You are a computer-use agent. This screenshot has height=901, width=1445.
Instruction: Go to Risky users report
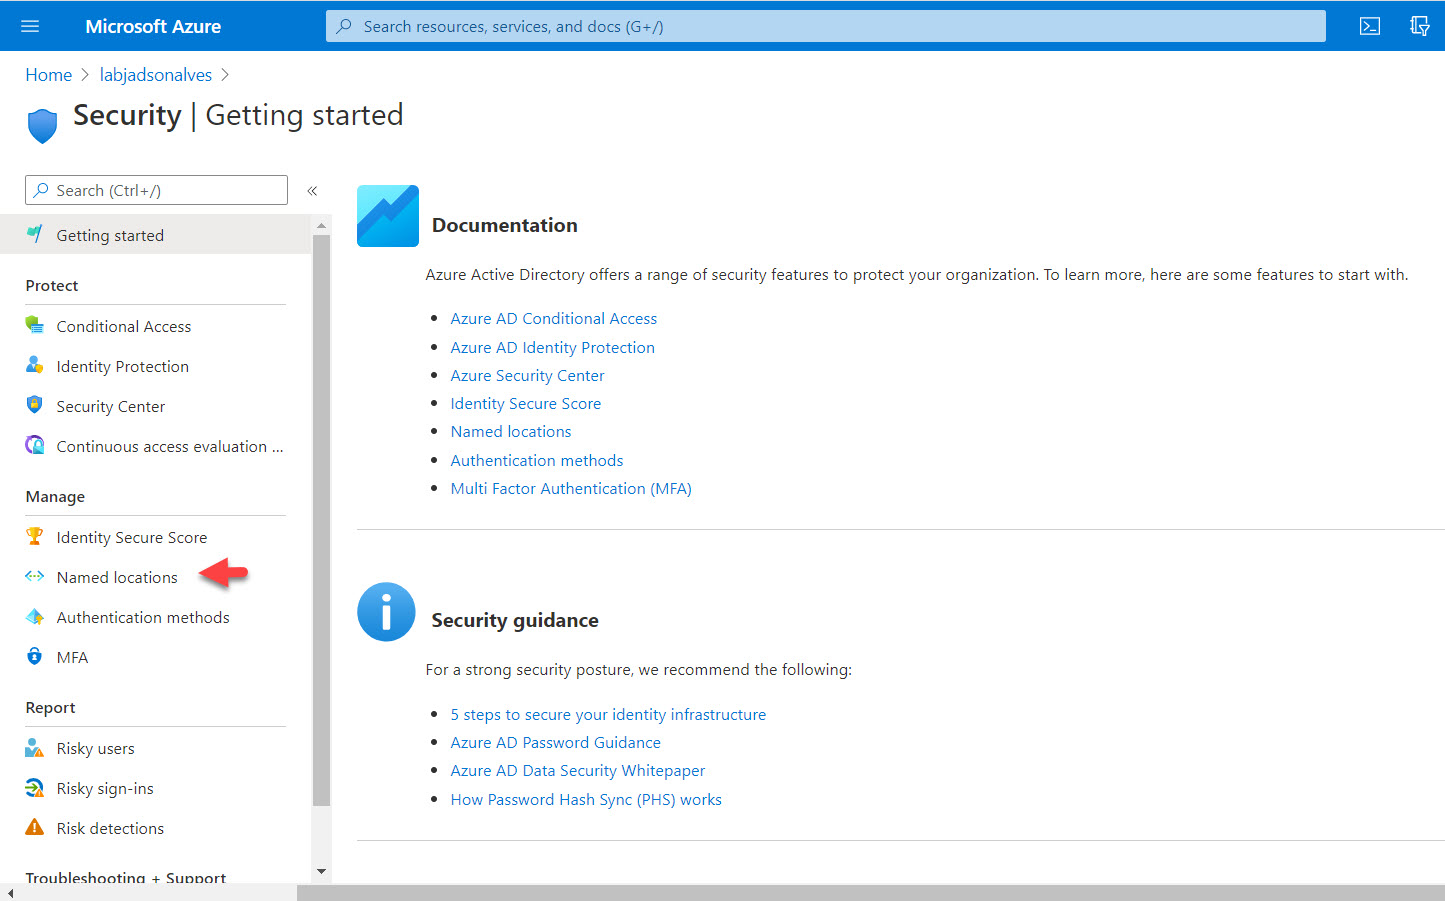[x=95, y=749]
